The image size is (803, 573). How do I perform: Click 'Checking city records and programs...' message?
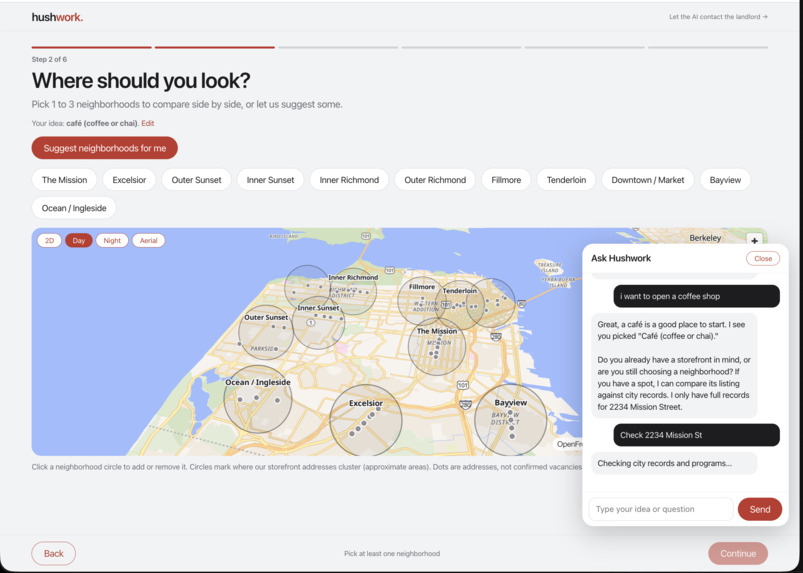(674, 463)
